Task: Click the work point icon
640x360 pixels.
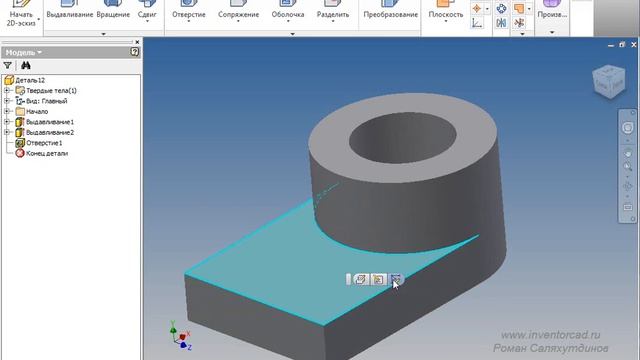Action: tap(477, 8)
